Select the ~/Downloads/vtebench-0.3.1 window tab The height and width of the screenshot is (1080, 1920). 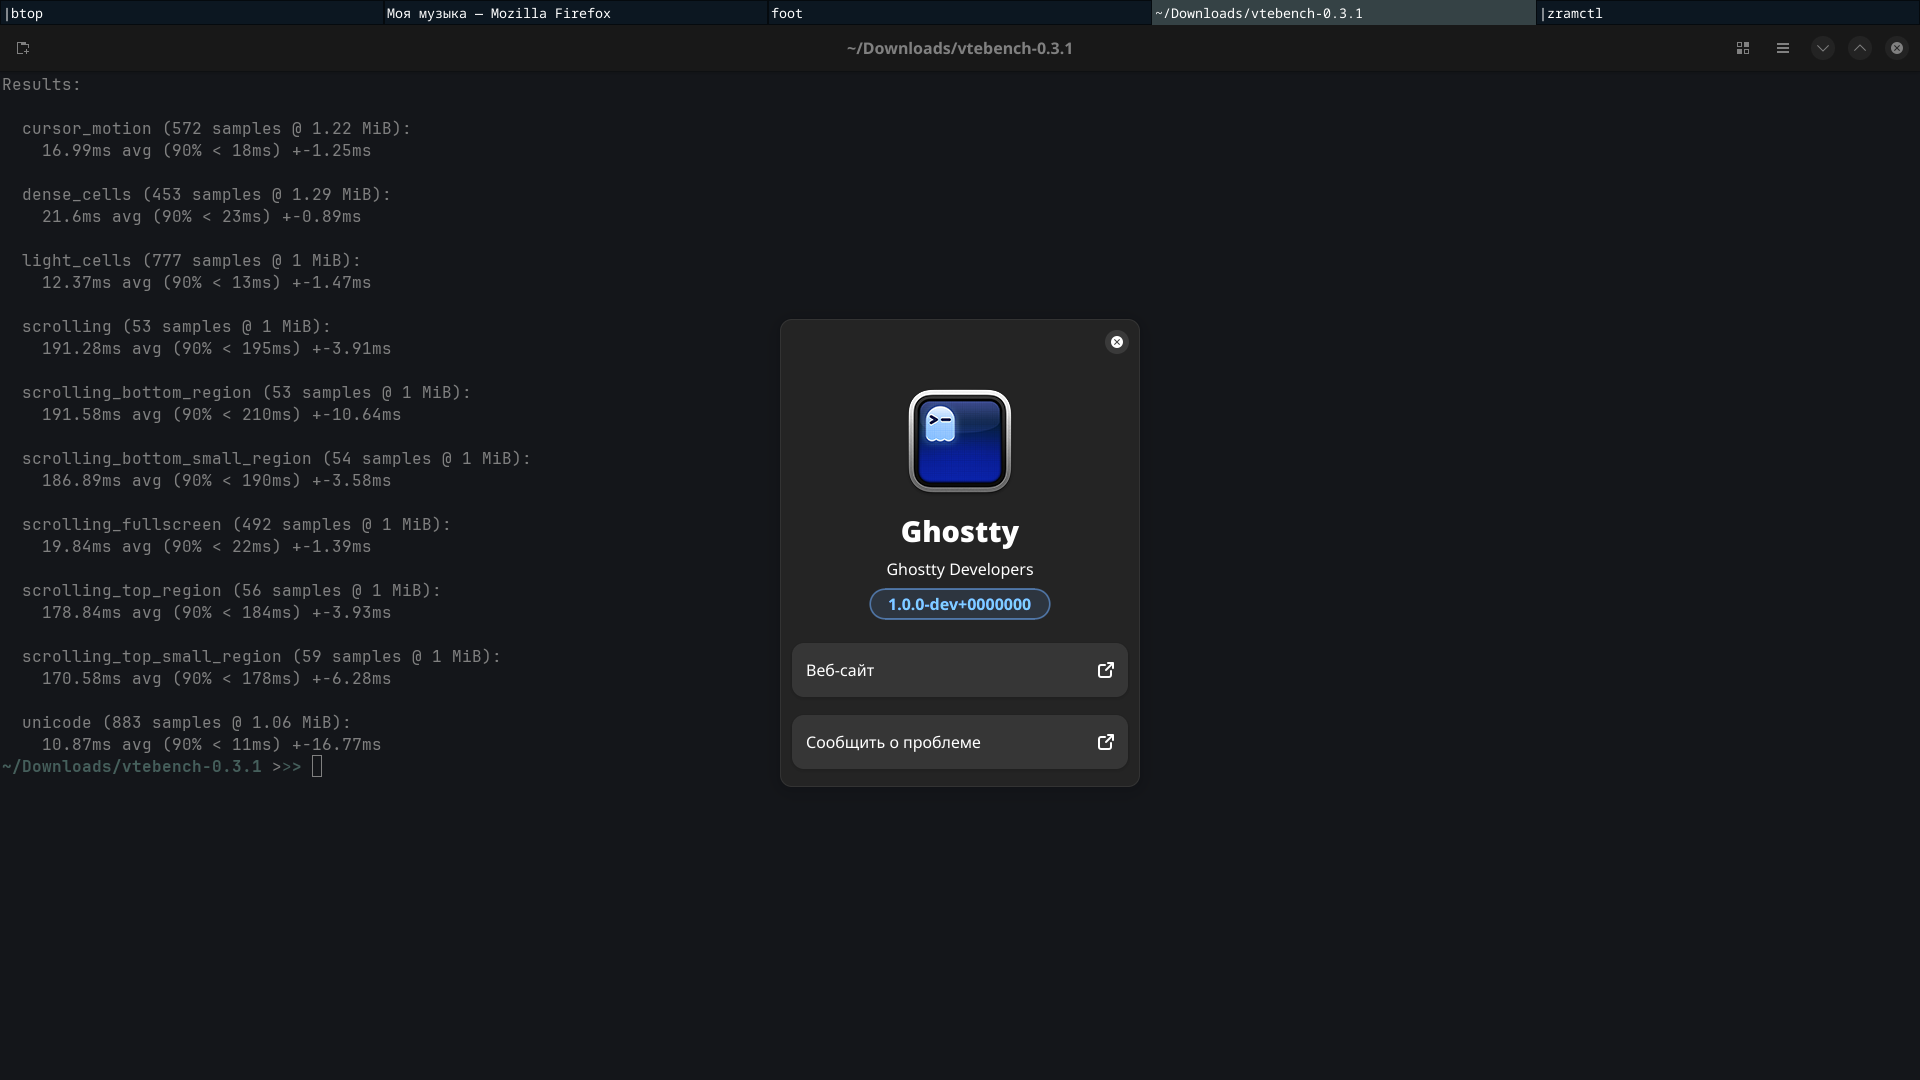(x=1344, y=13)
